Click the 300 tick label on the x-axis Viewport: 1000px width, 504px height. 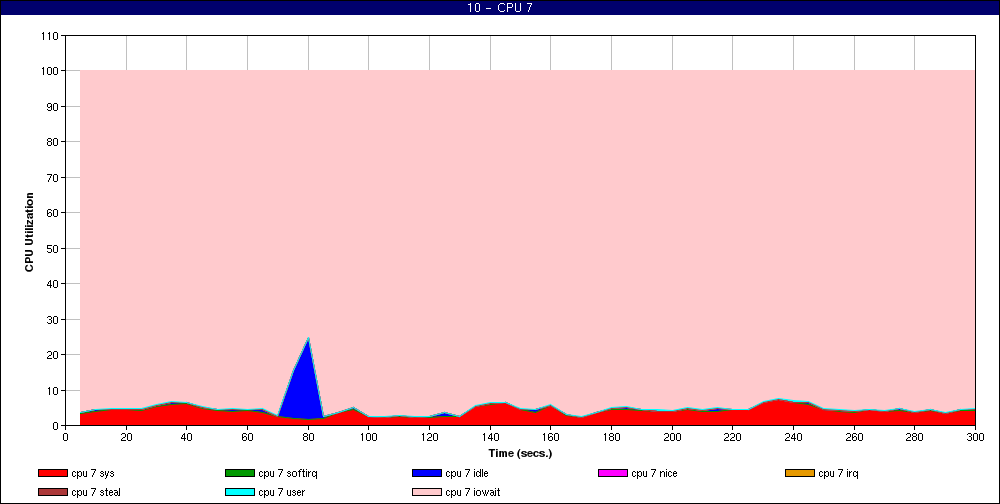tap(976, 437)
